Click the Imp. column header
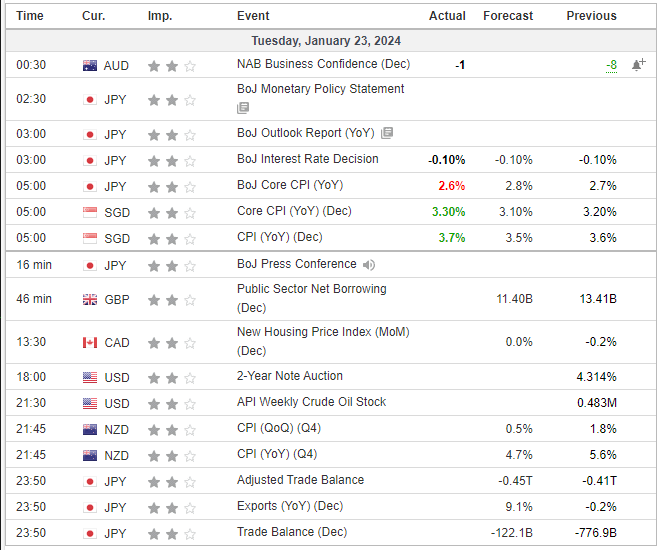 click(x=159, y=16)
